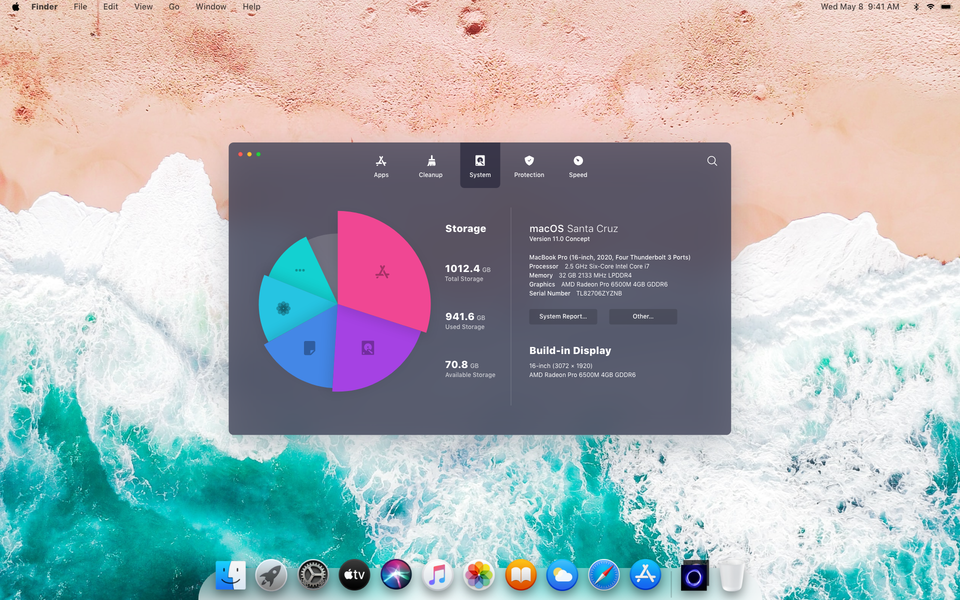The height and width of the screenshot is (600, 960).
Task: Open the Window menu
Action: click(x=211, y=7)
